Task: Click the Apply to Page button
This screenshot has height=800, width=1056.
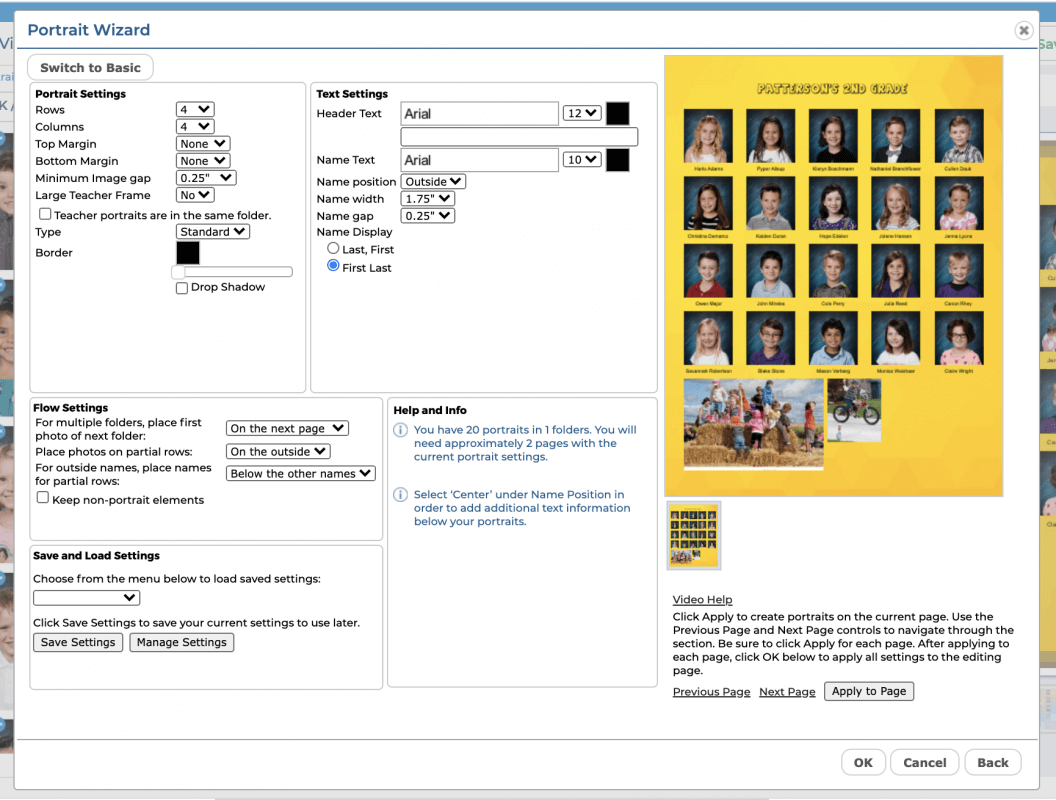Action: 868,691
